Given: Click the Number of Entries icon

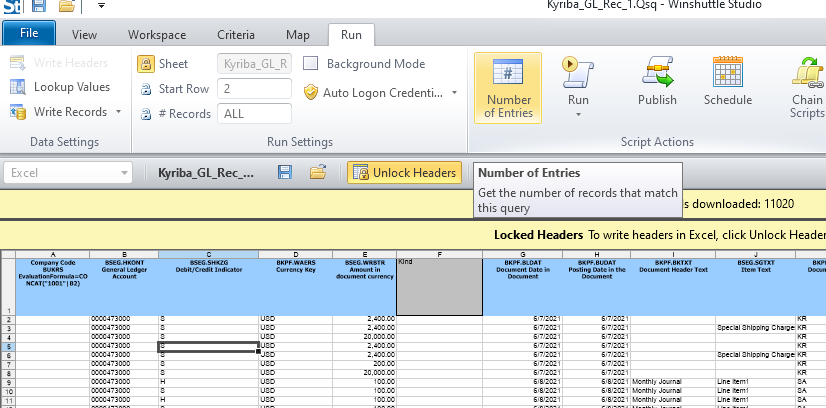Looking at the screenshot, I should (x=507, y=75).
